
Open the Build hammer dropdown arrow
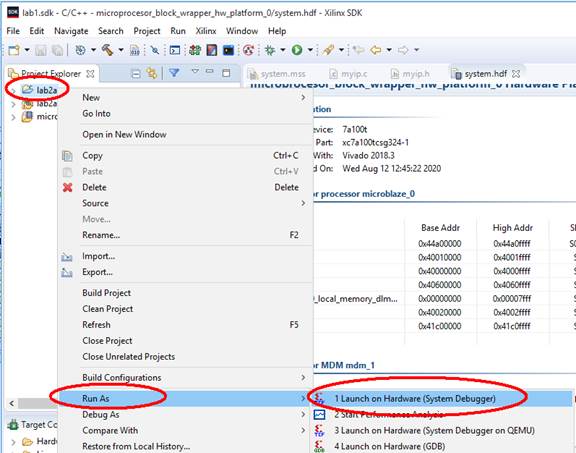coord(121,50)
